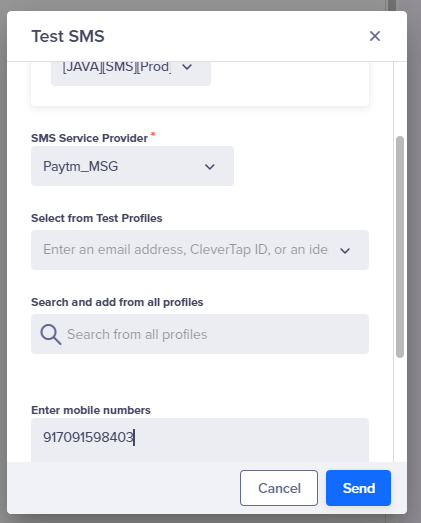The height and width of the screenshot is (523, 421).
Task: Click the Select from Test Profiles label
Action: pos(97,218)
